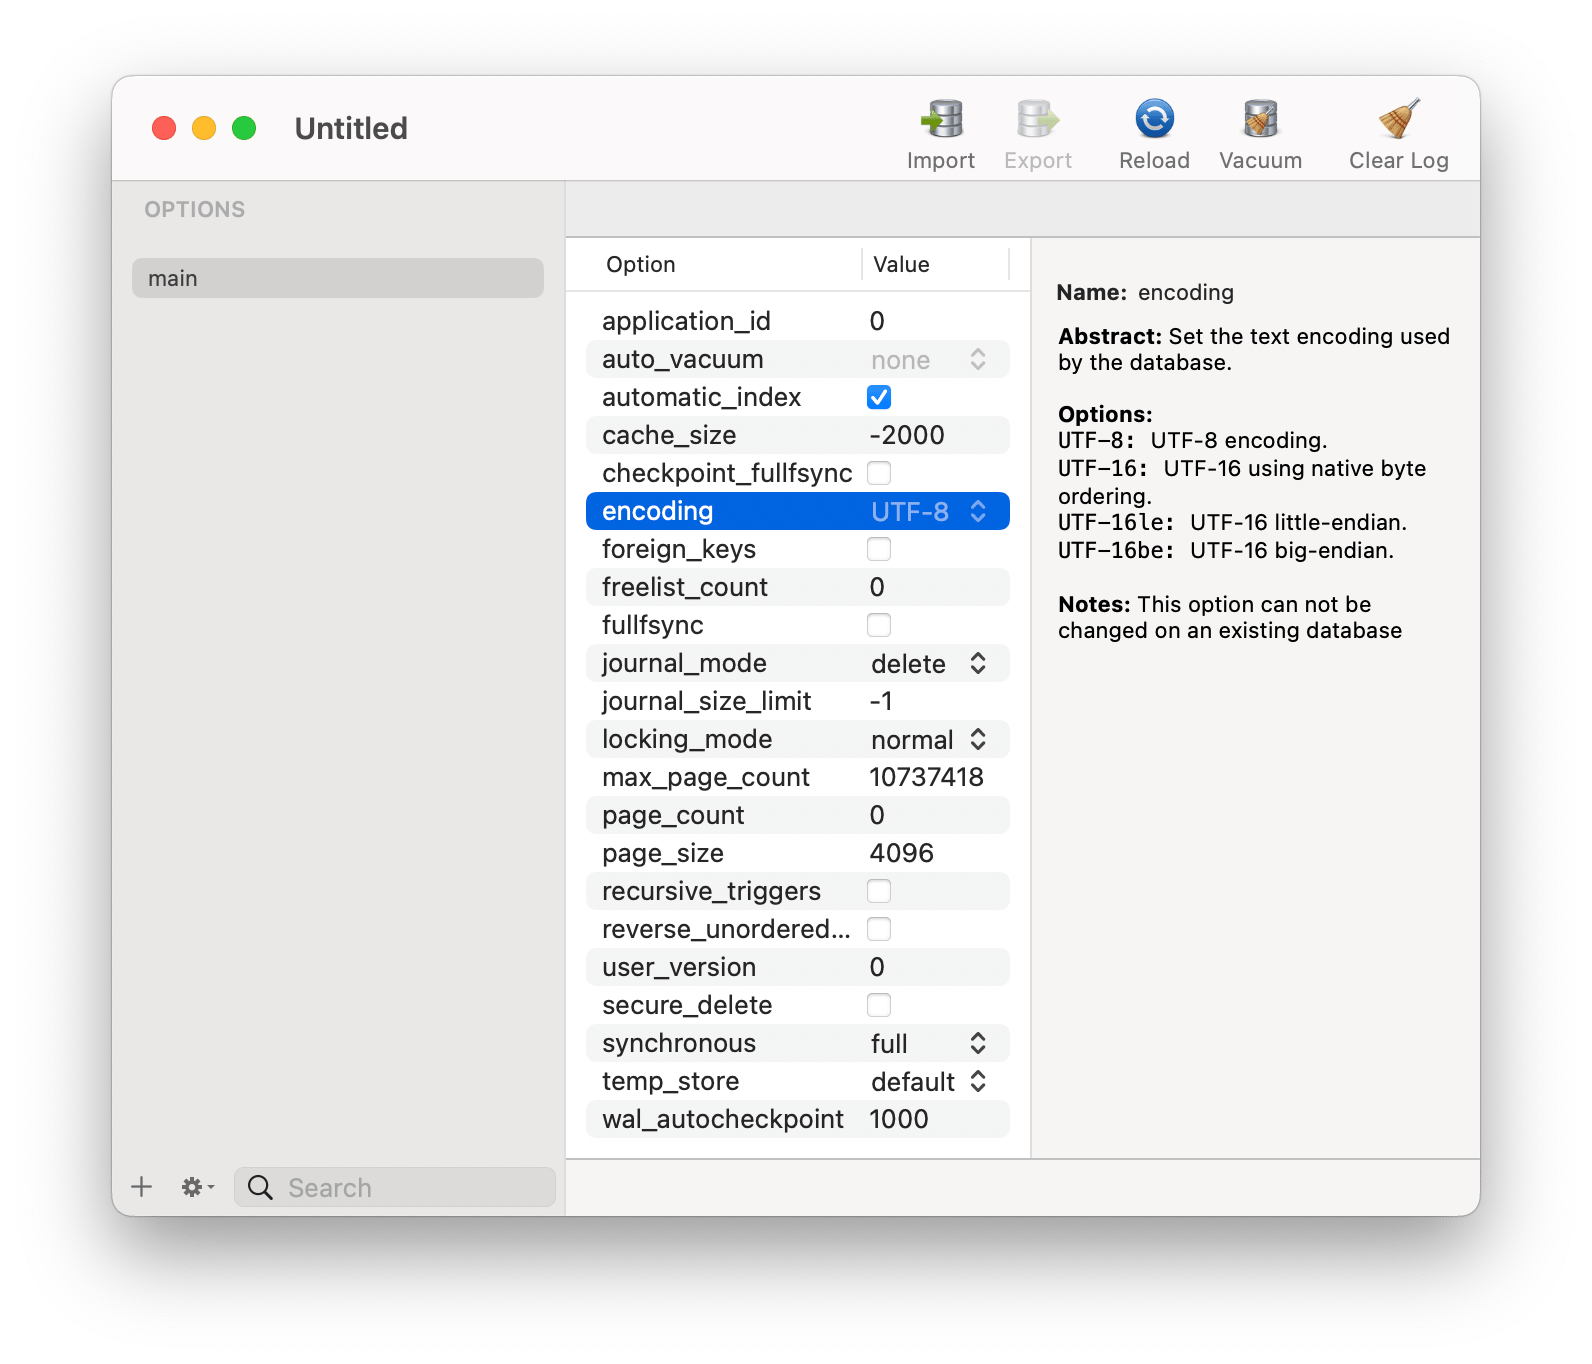Click the plus icon in sidebar footer

coord(142,1187)
